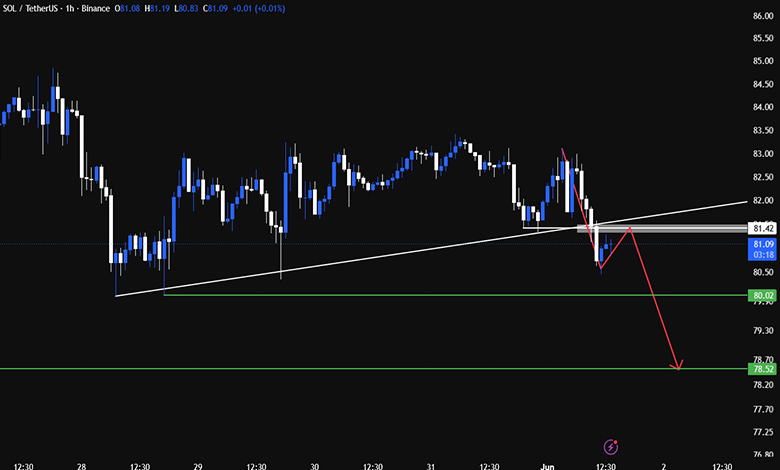
Task: Click the close value C81.09 in header
Action: click(215, 8)
